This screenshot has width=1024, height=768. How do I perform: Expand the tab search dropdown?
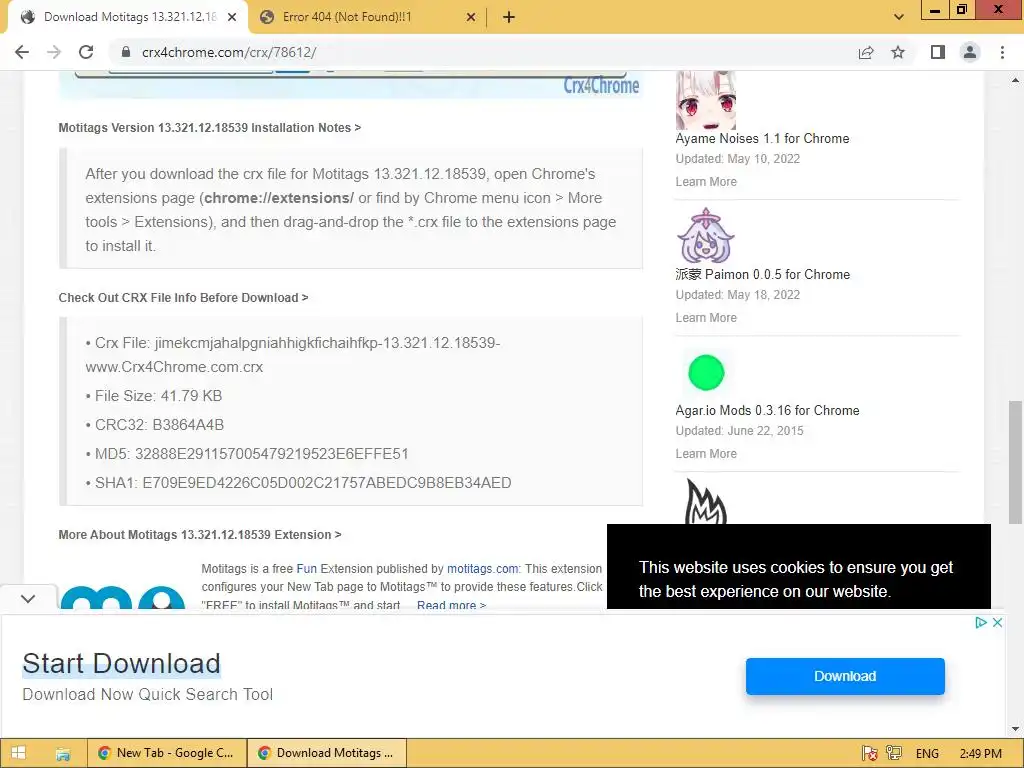tap(899, 18)
